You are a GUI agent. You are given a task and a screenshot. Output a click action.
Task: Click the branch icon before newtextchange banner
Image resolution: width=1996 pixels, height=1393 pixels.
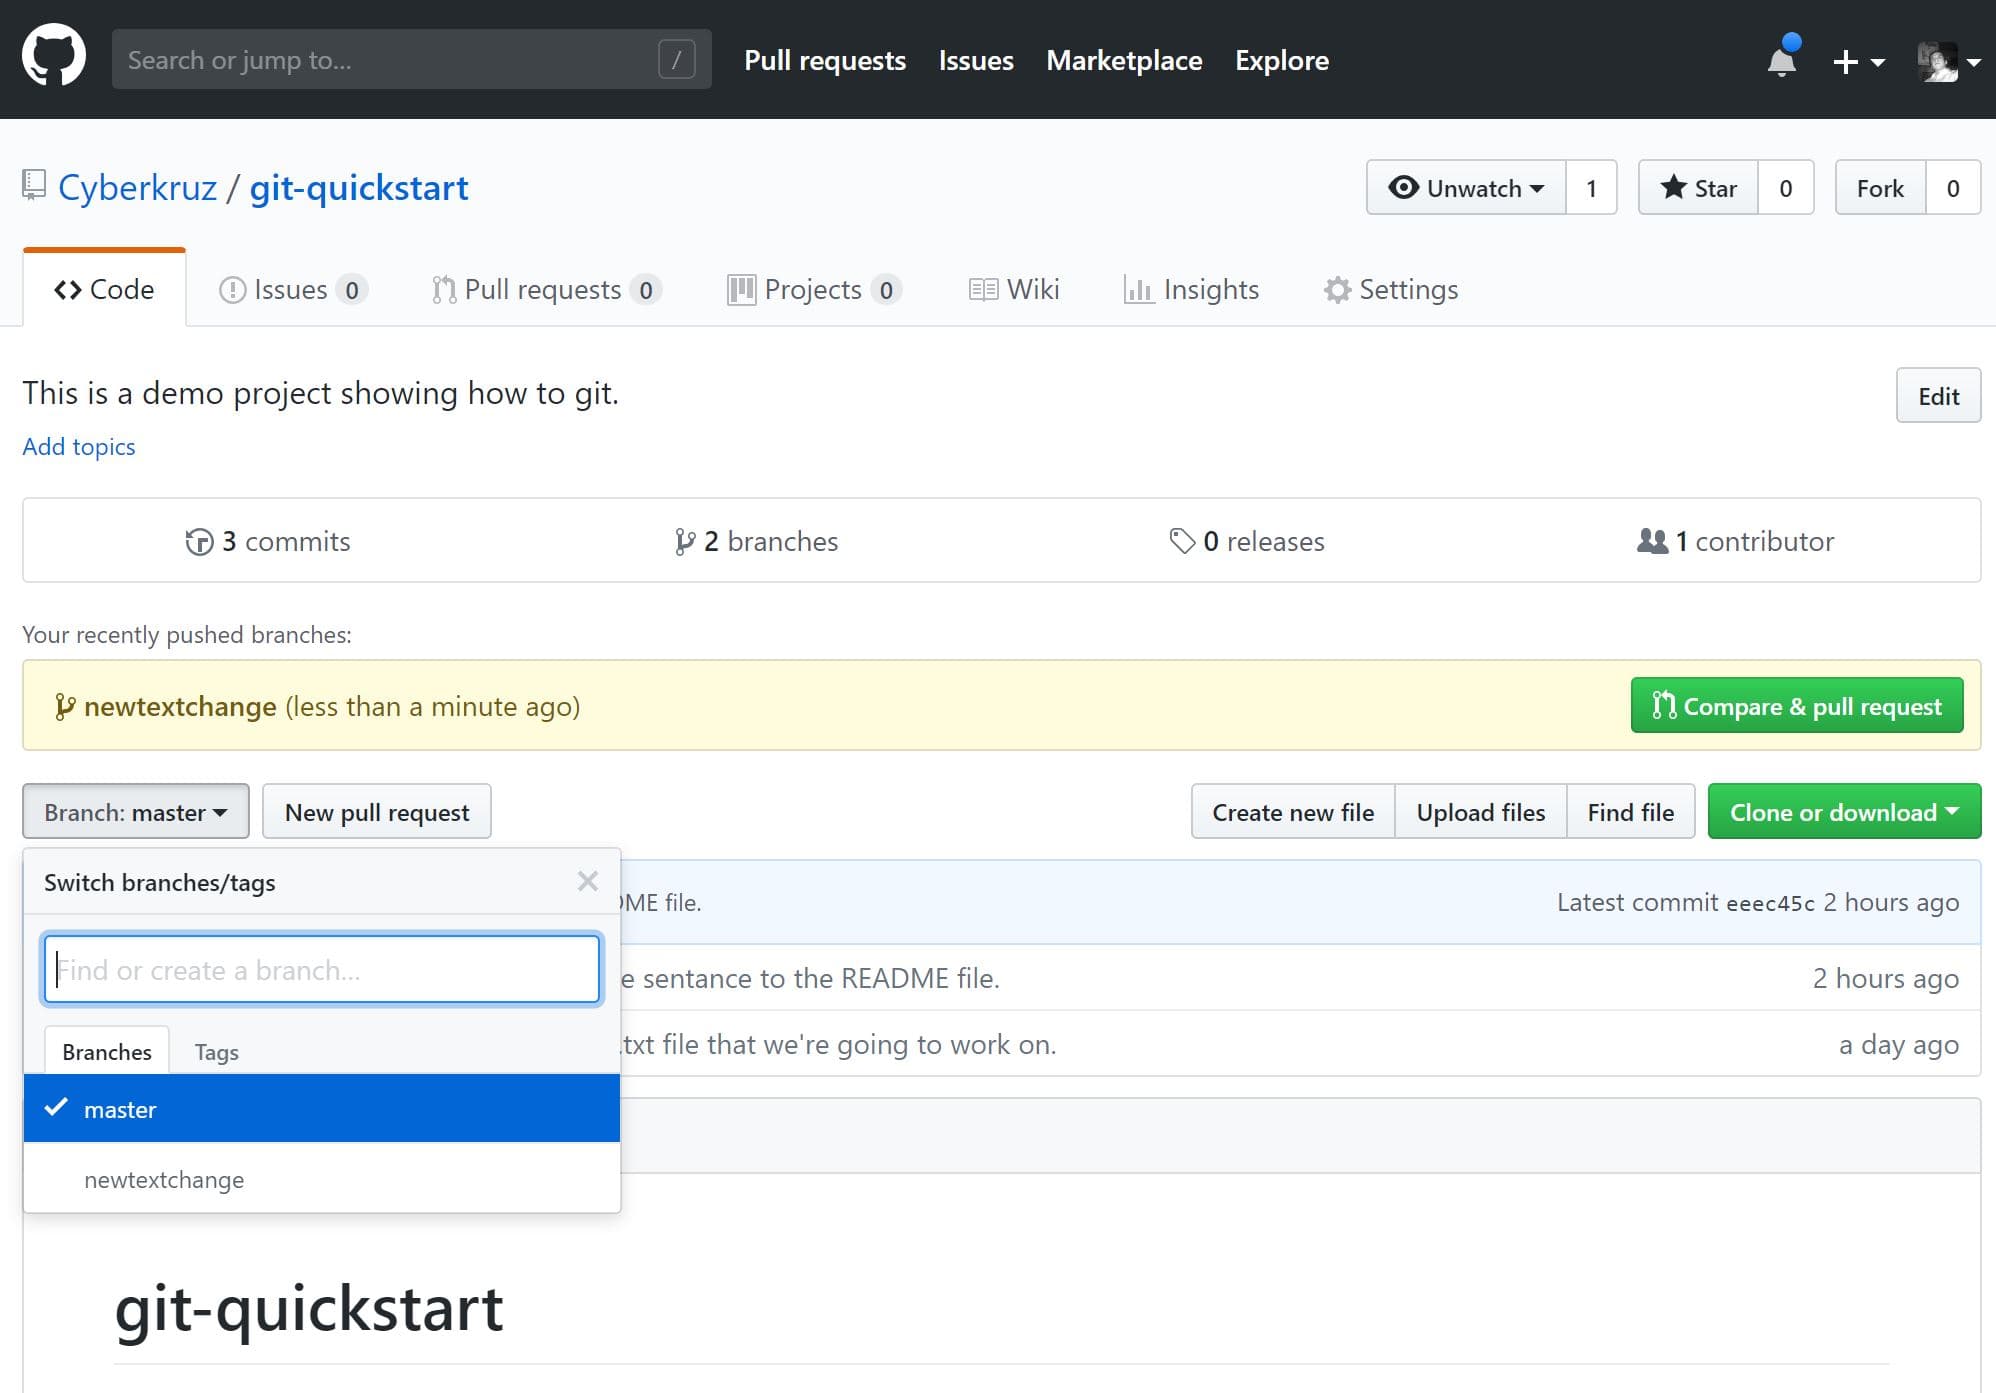65,707
